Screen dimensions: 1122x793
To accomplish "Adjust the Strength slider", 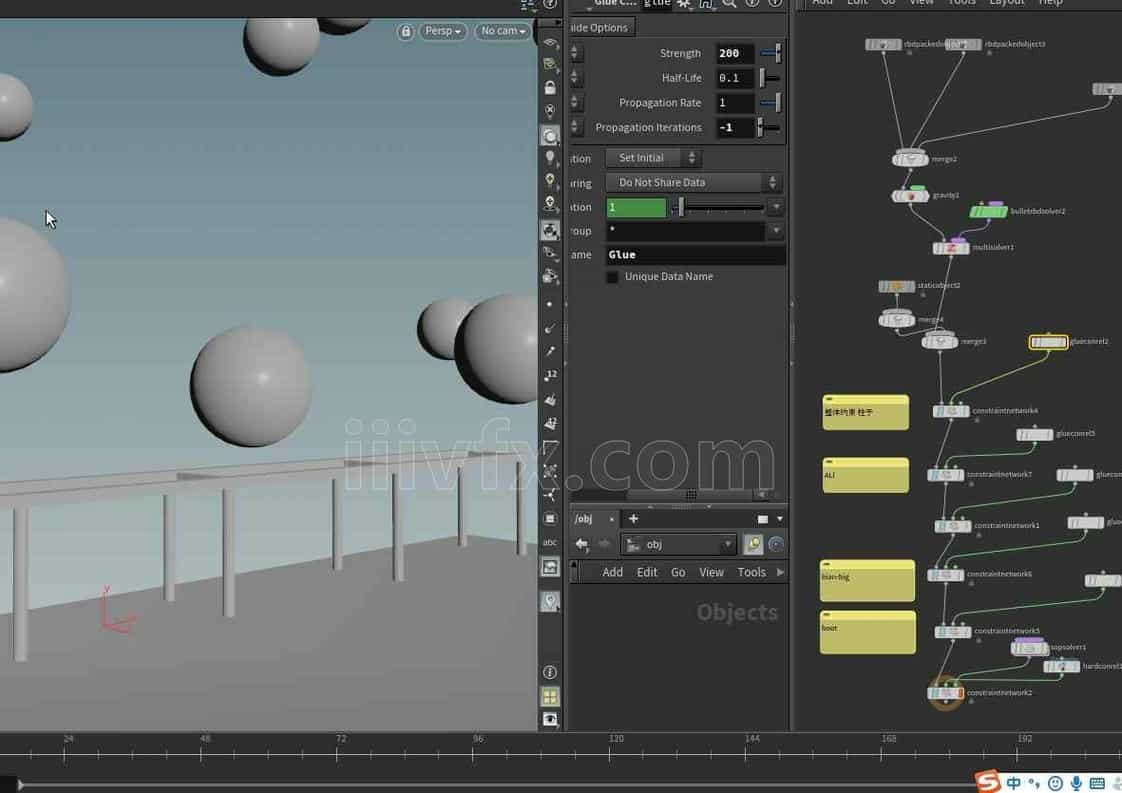I will pyautogui.click(x=770, y=54).
